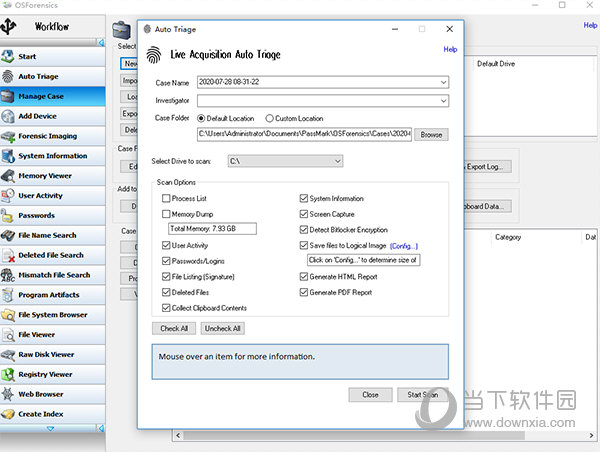600x452 pixels.
Task: Toggle File Listing (Signature) checkbox
Action: tap(166, 277)
